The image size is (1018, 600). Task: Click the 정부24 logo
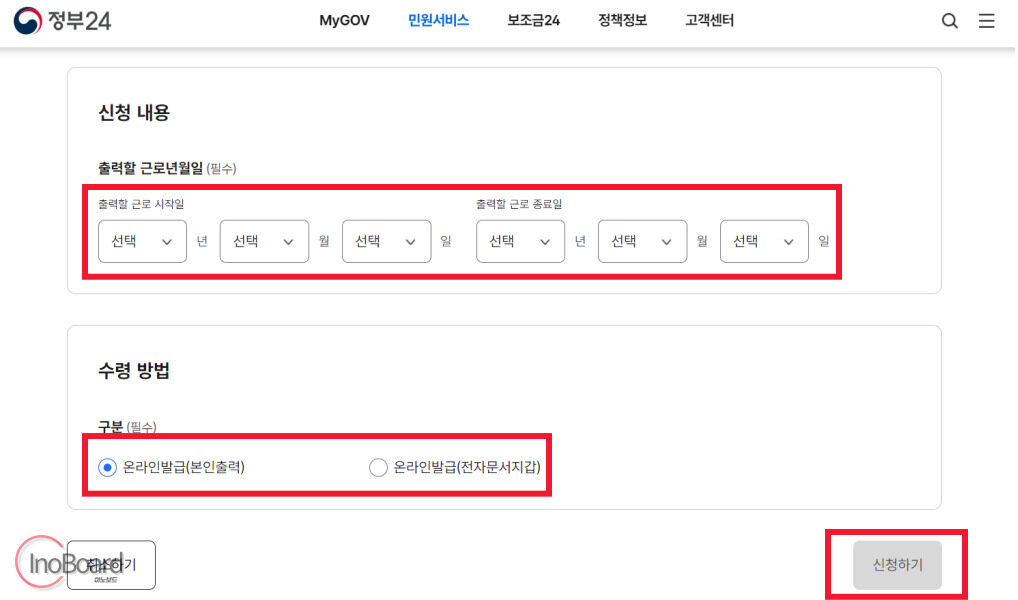(62, 21)
